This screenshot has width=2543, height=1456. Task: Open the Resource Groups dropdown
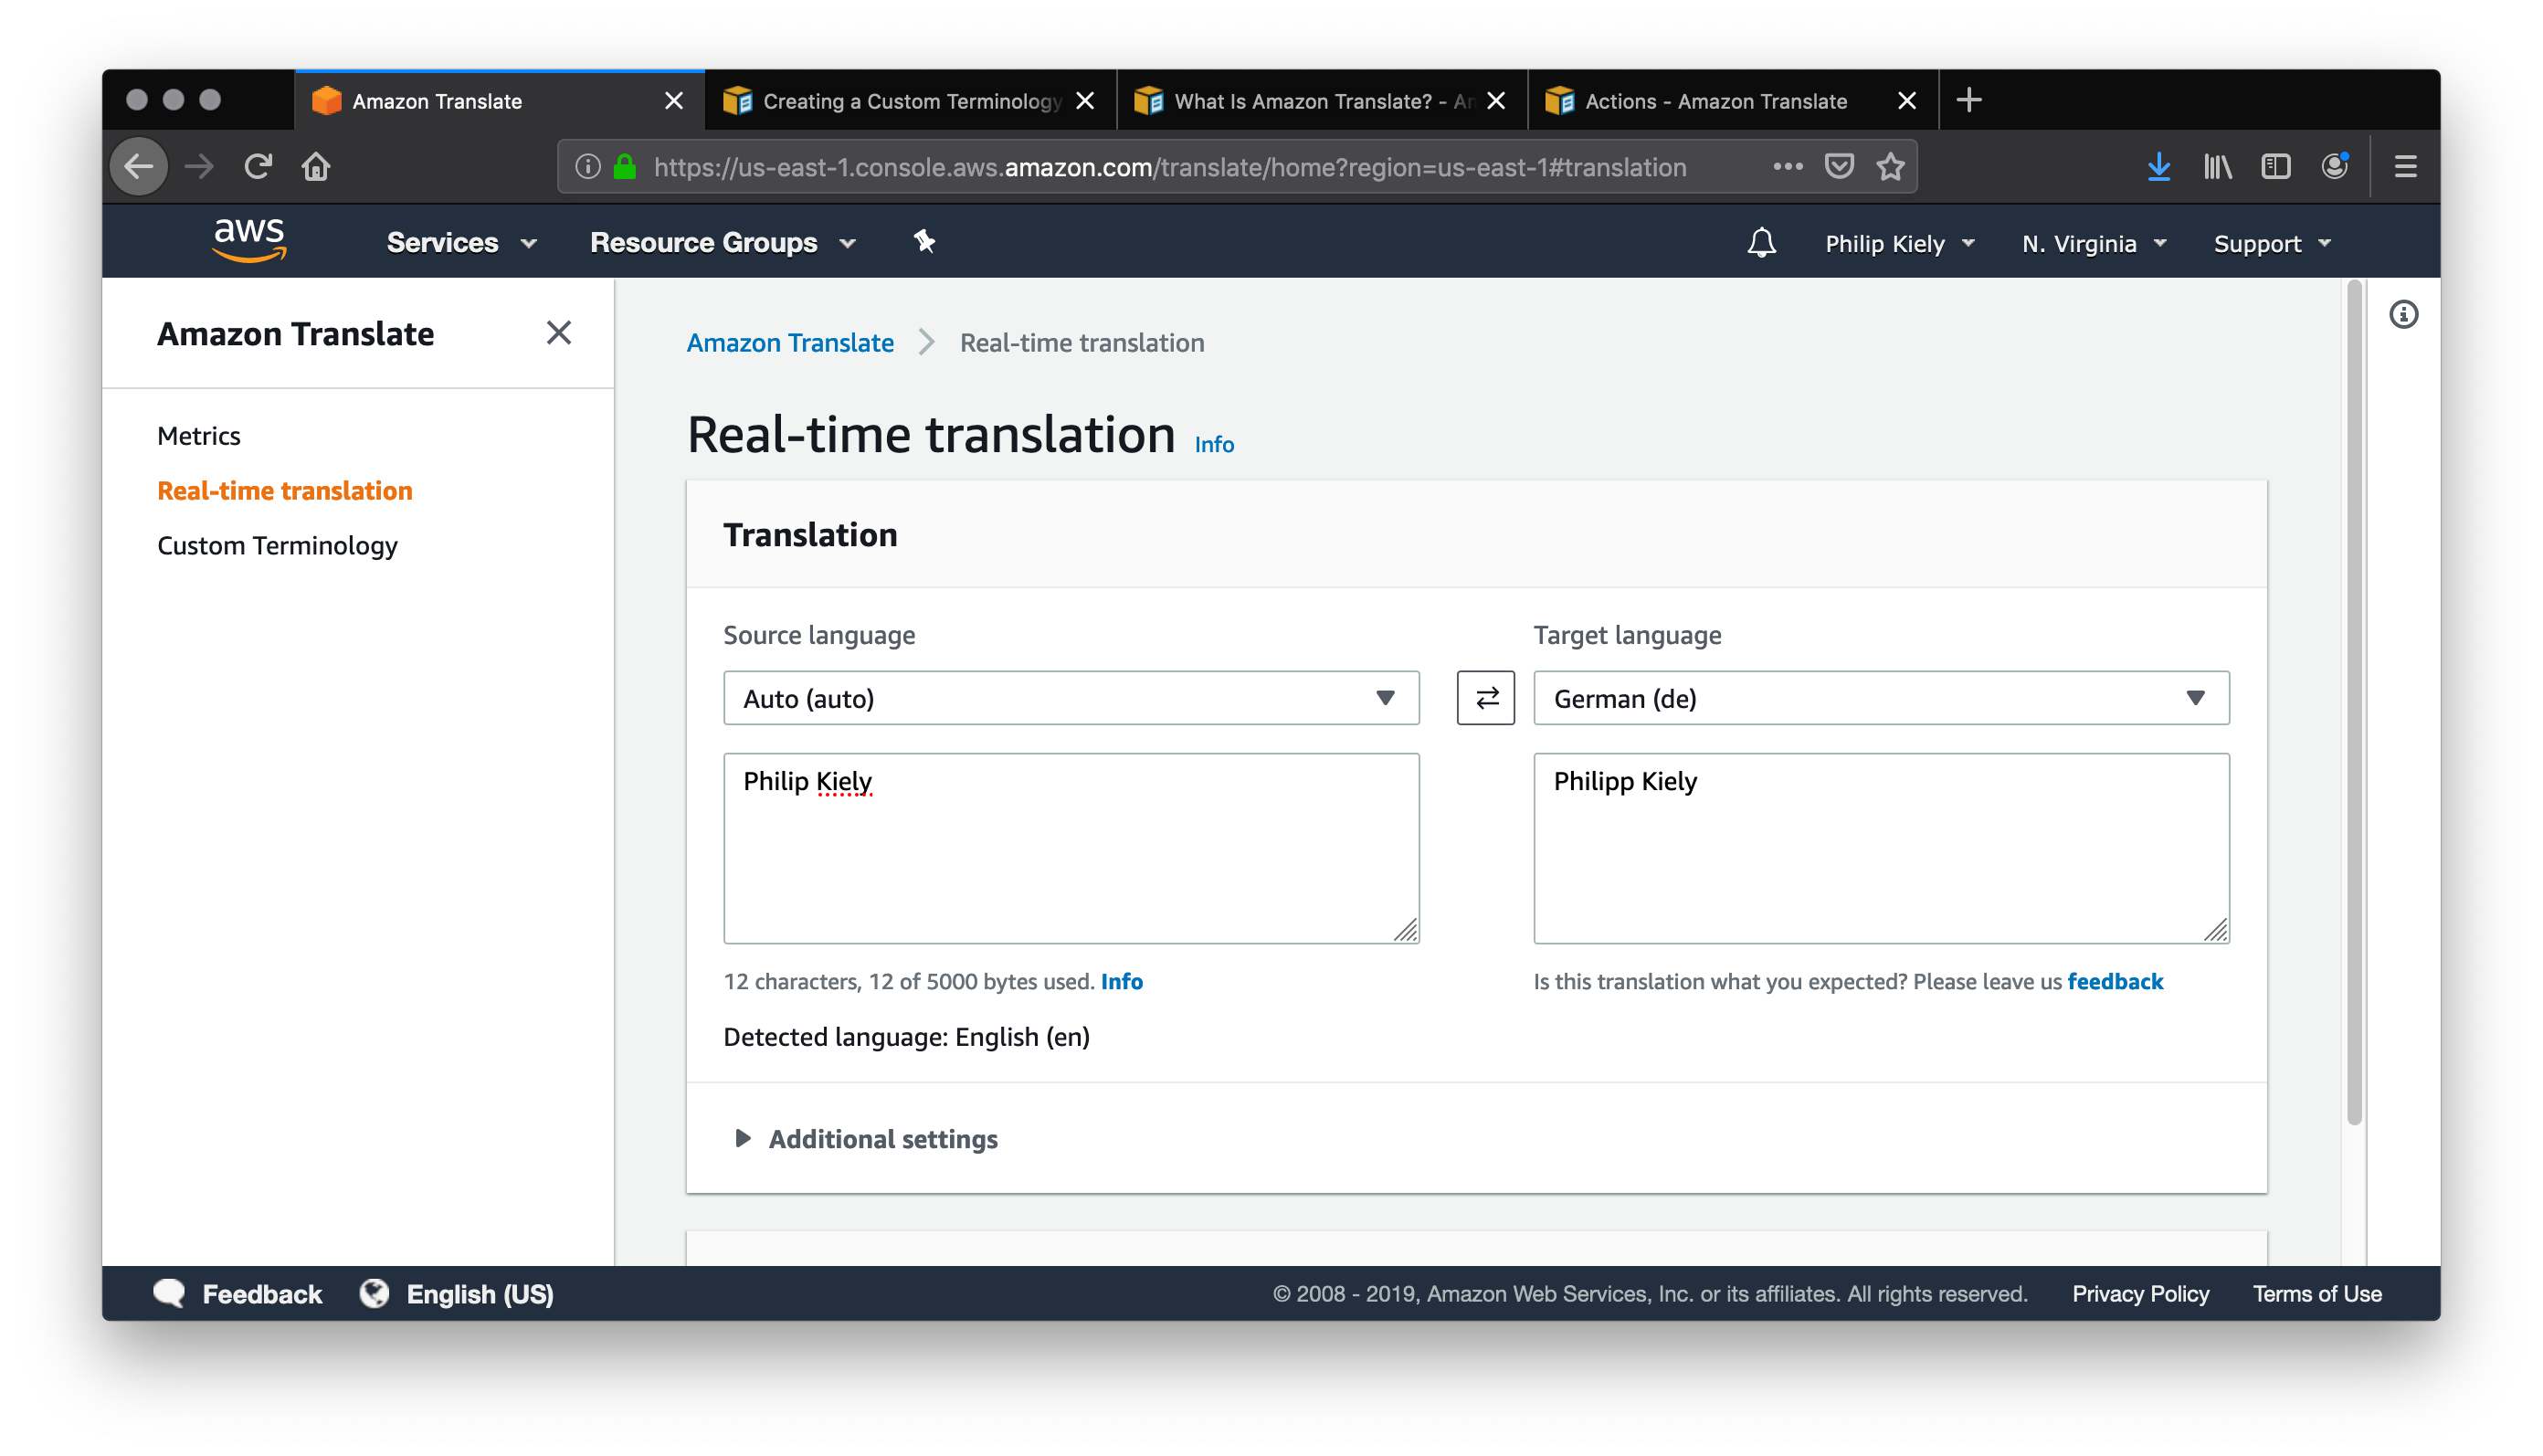[723, 243]
